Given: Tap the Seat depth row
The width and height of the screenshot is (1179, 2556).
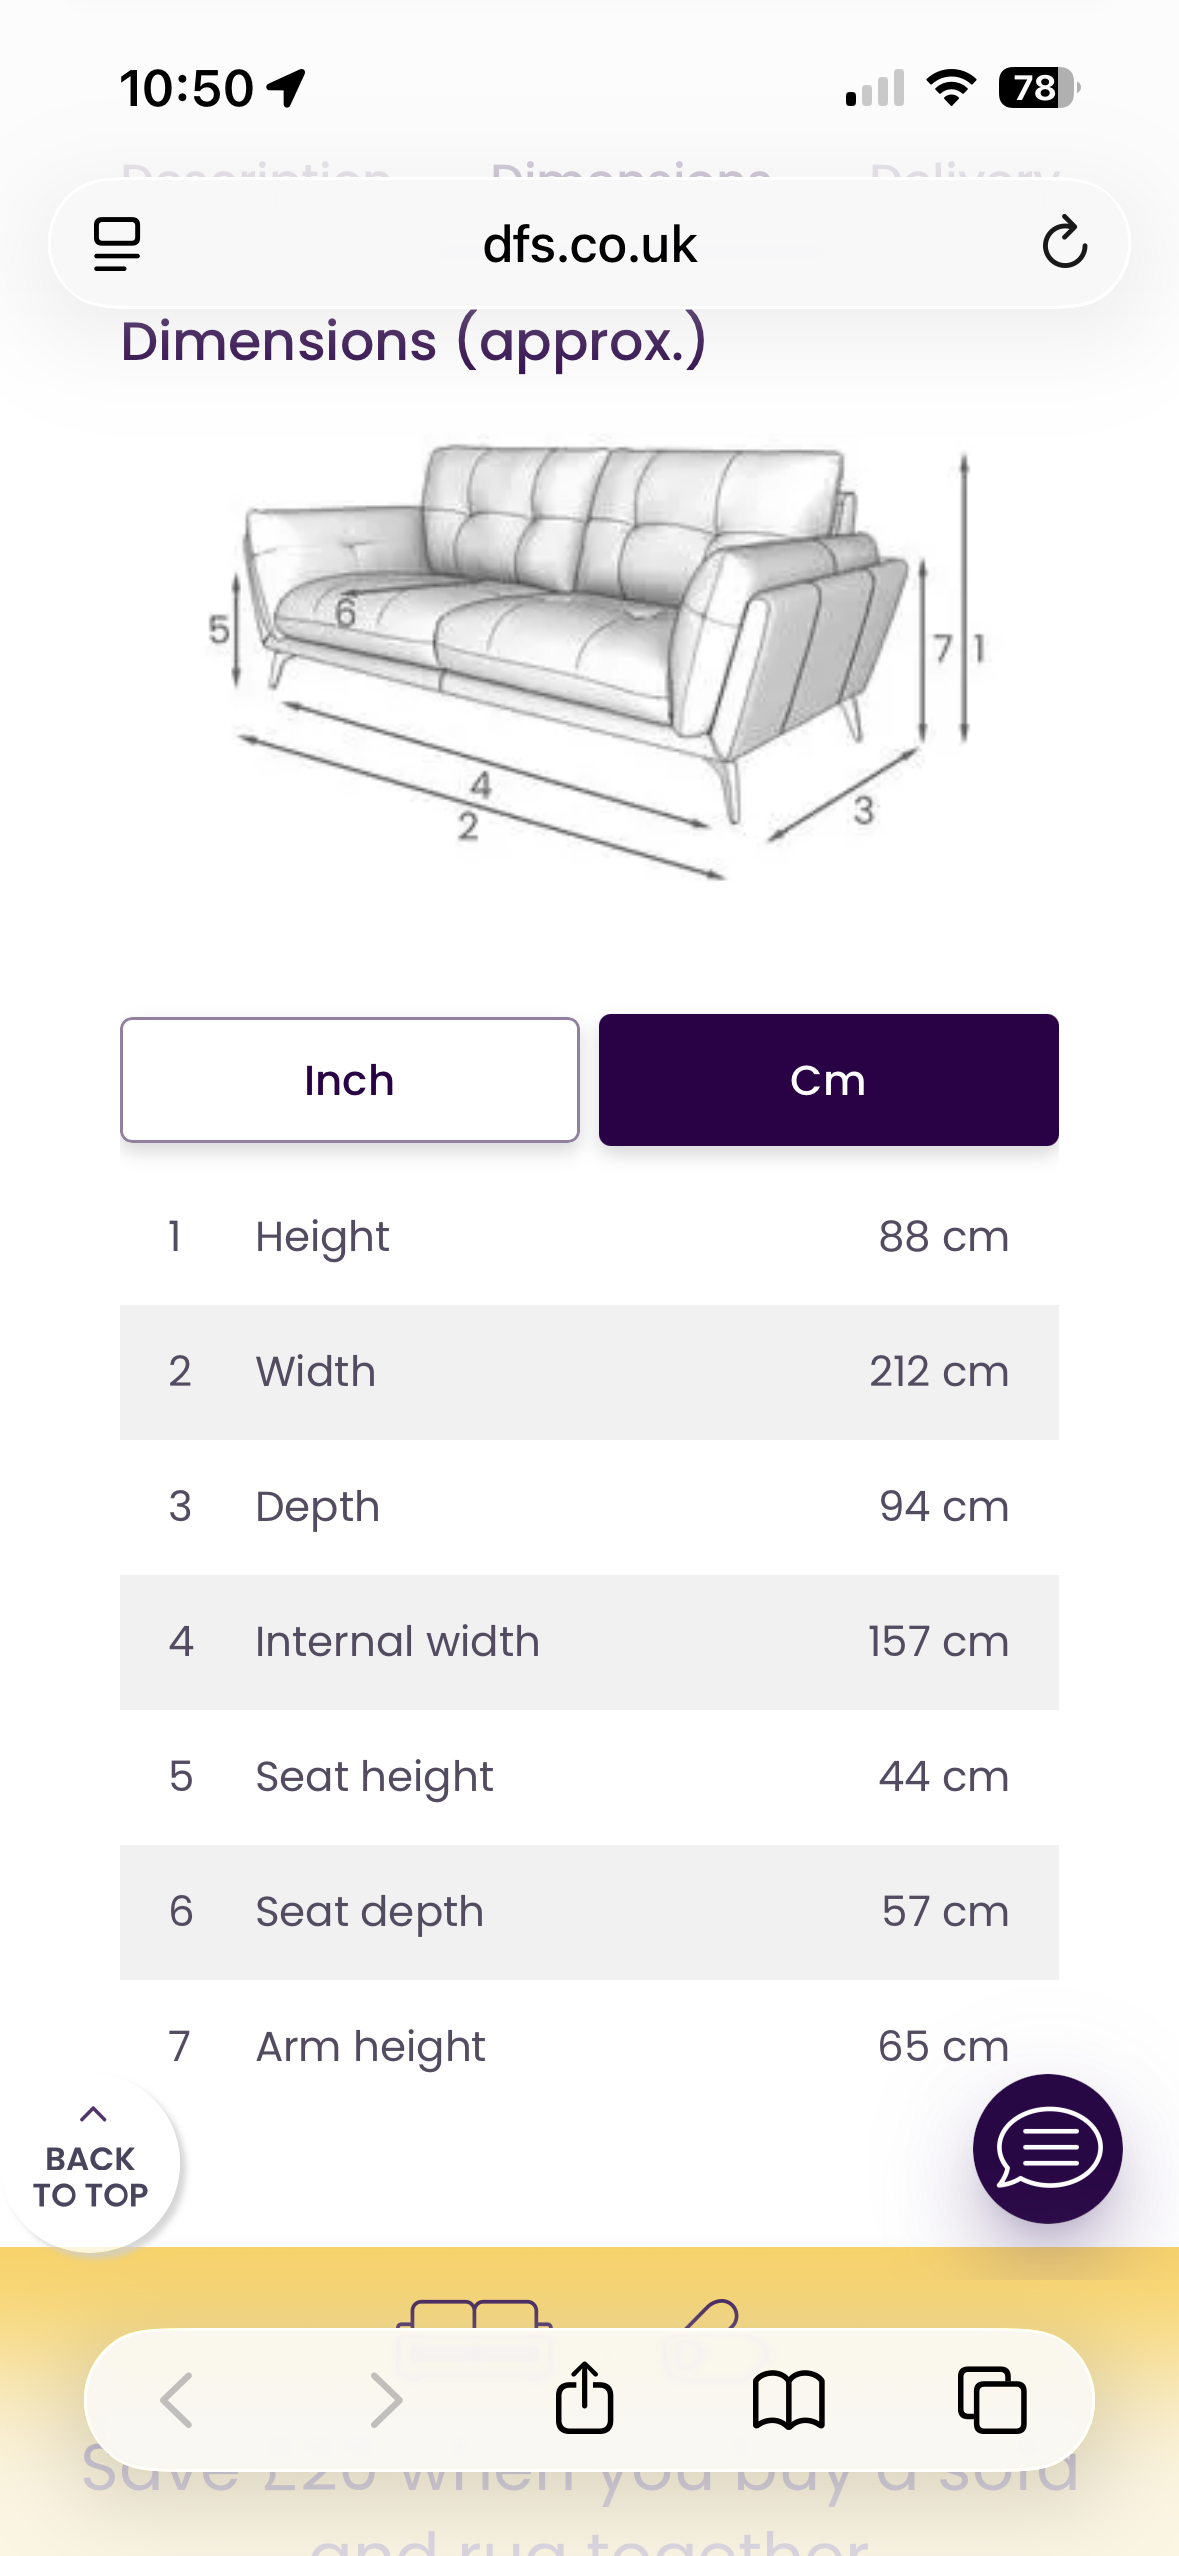Looking at the screenshot, I should coord(589,1912).
